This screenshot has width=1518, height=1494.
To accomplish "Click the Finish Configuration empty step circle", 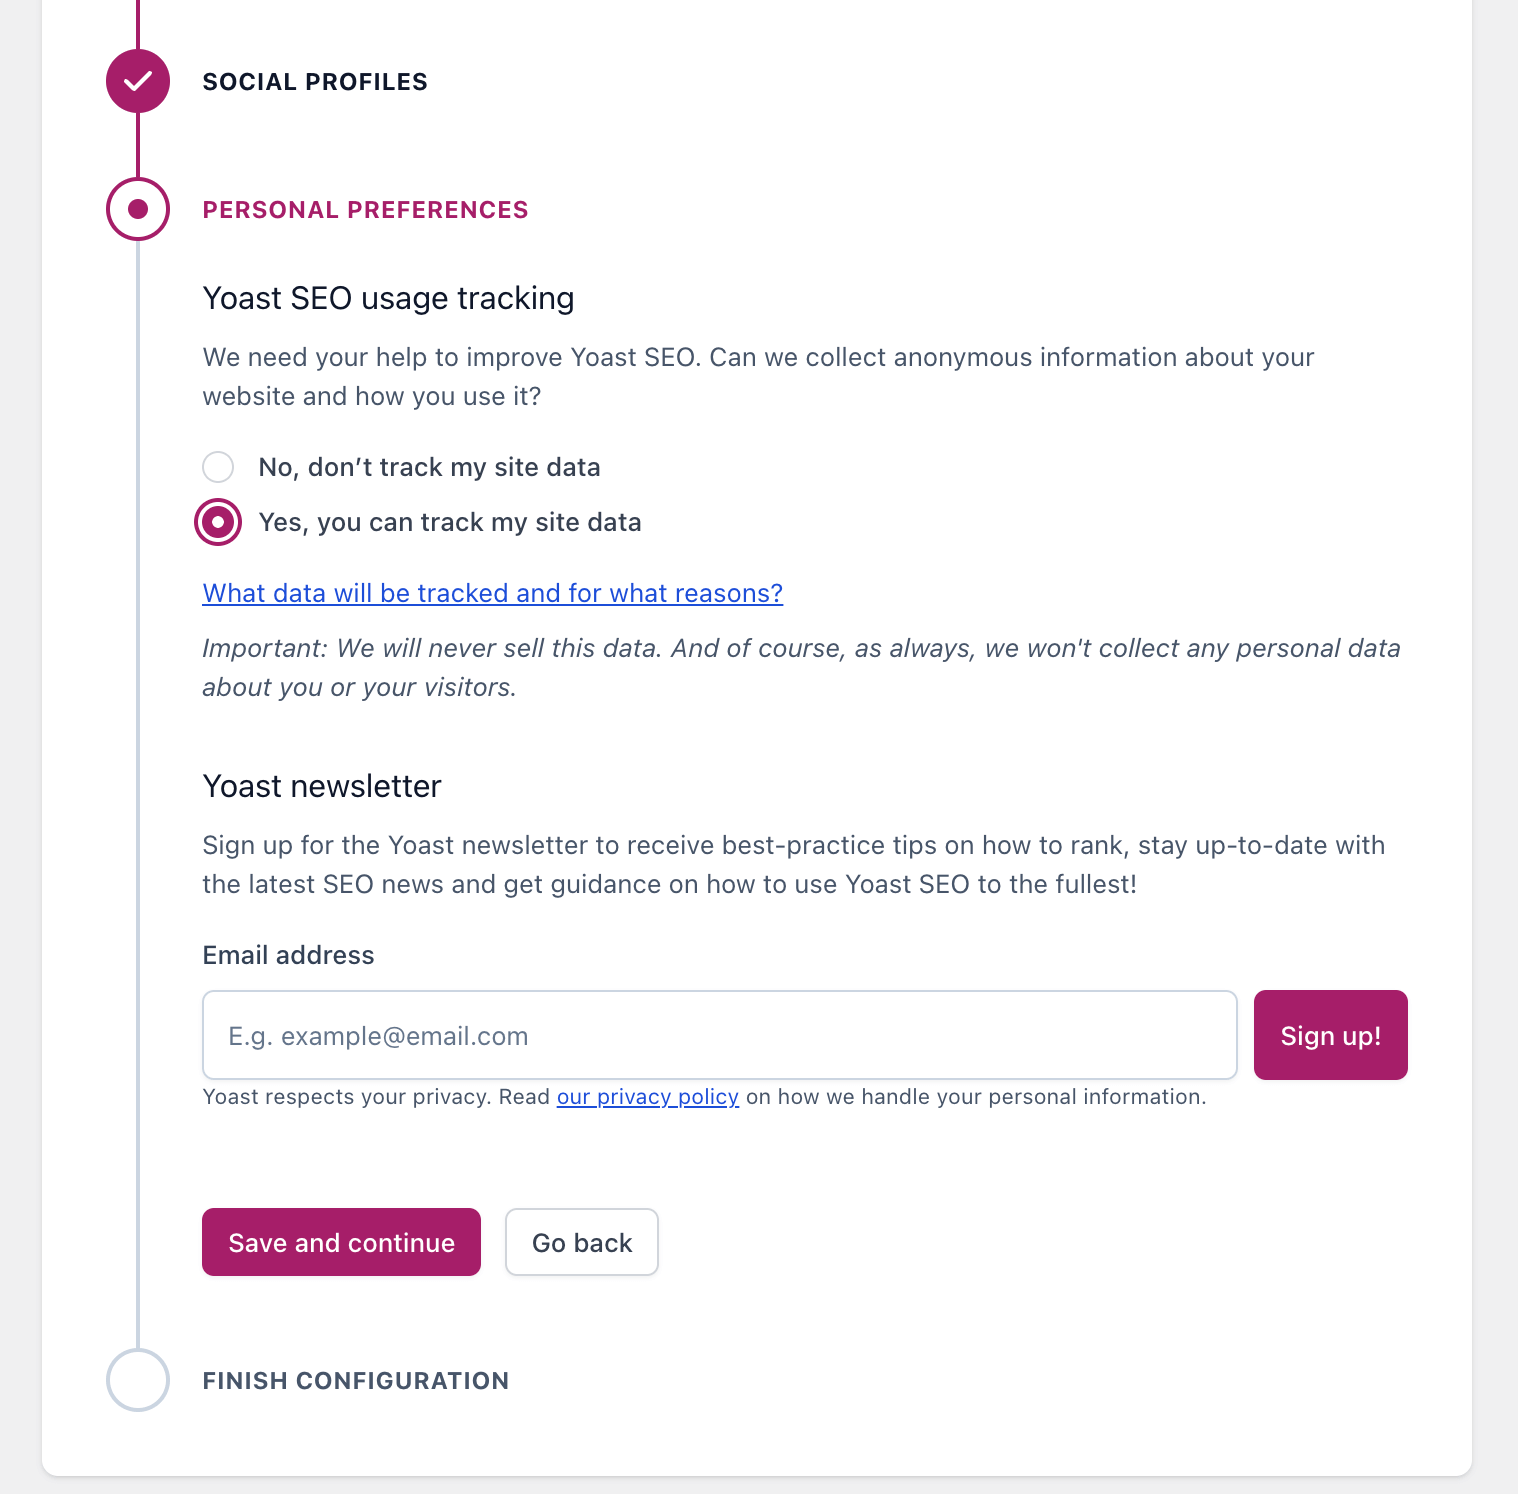I will pyautogui.click(x=137, y=1380).
